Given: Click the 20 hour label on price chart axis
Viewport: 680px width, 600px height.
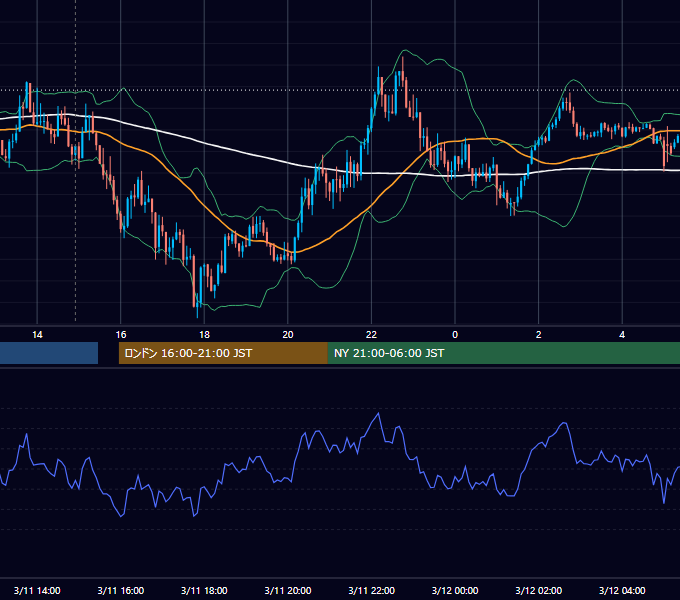Looking at the screenshot, I should [x=288, y=335].
